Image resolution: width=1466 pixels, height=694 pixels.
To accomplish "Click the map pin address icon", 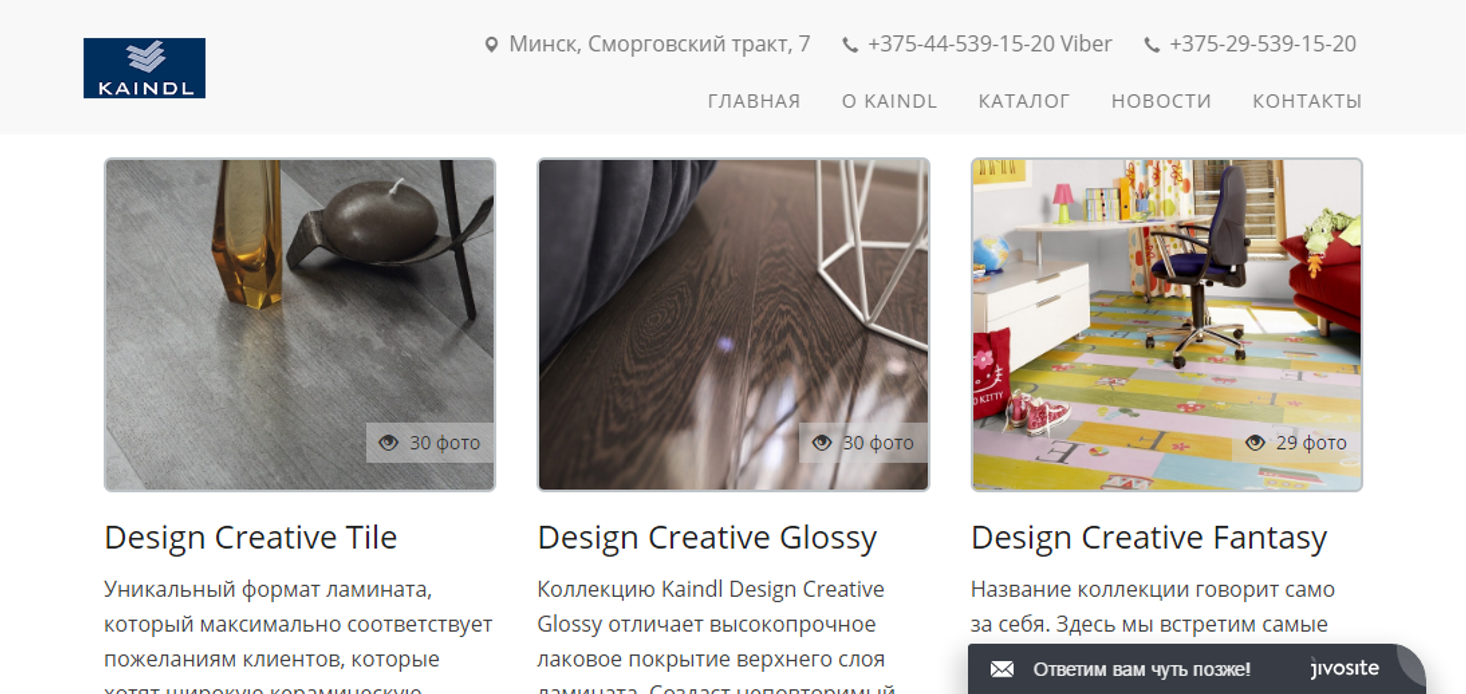I will point(491,45).
